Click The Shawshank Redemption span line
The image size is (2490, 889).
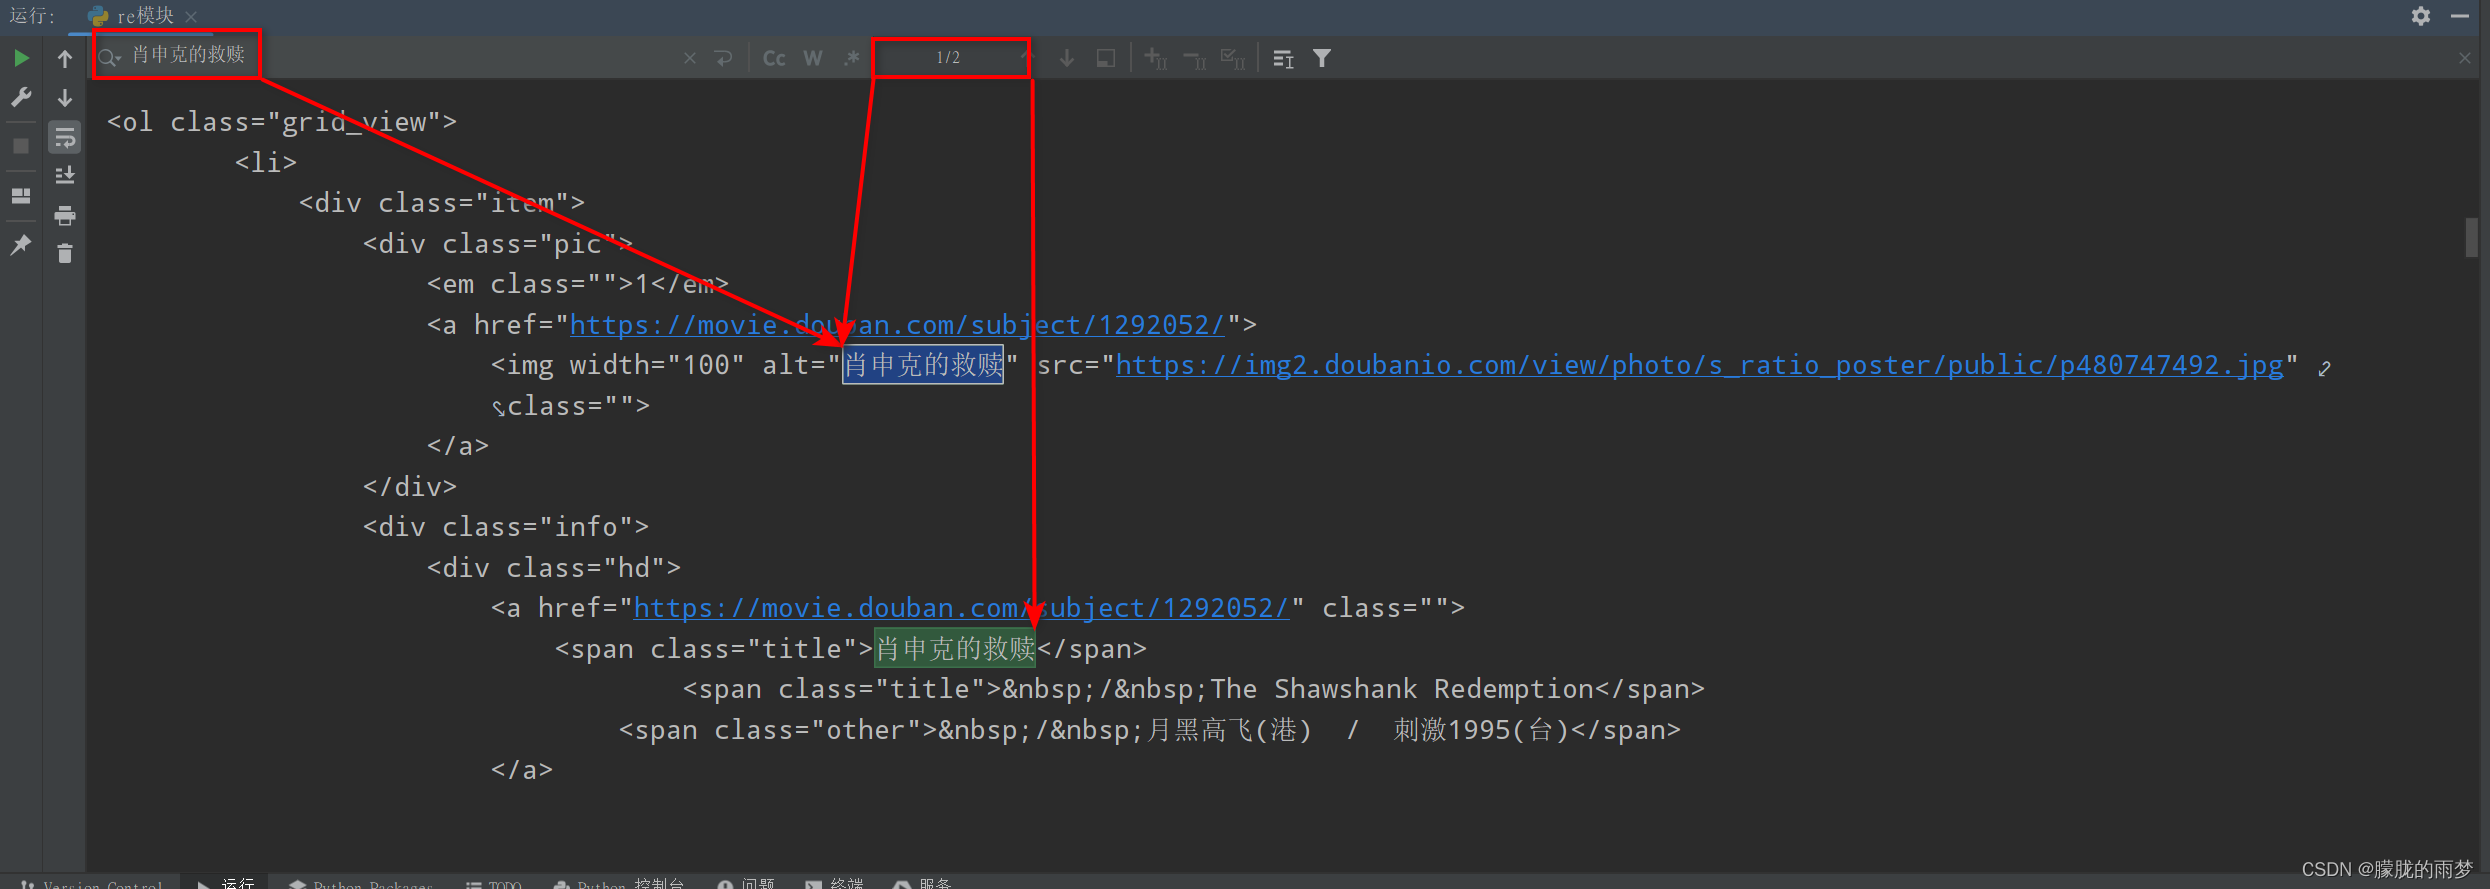tap(1194, 689)
